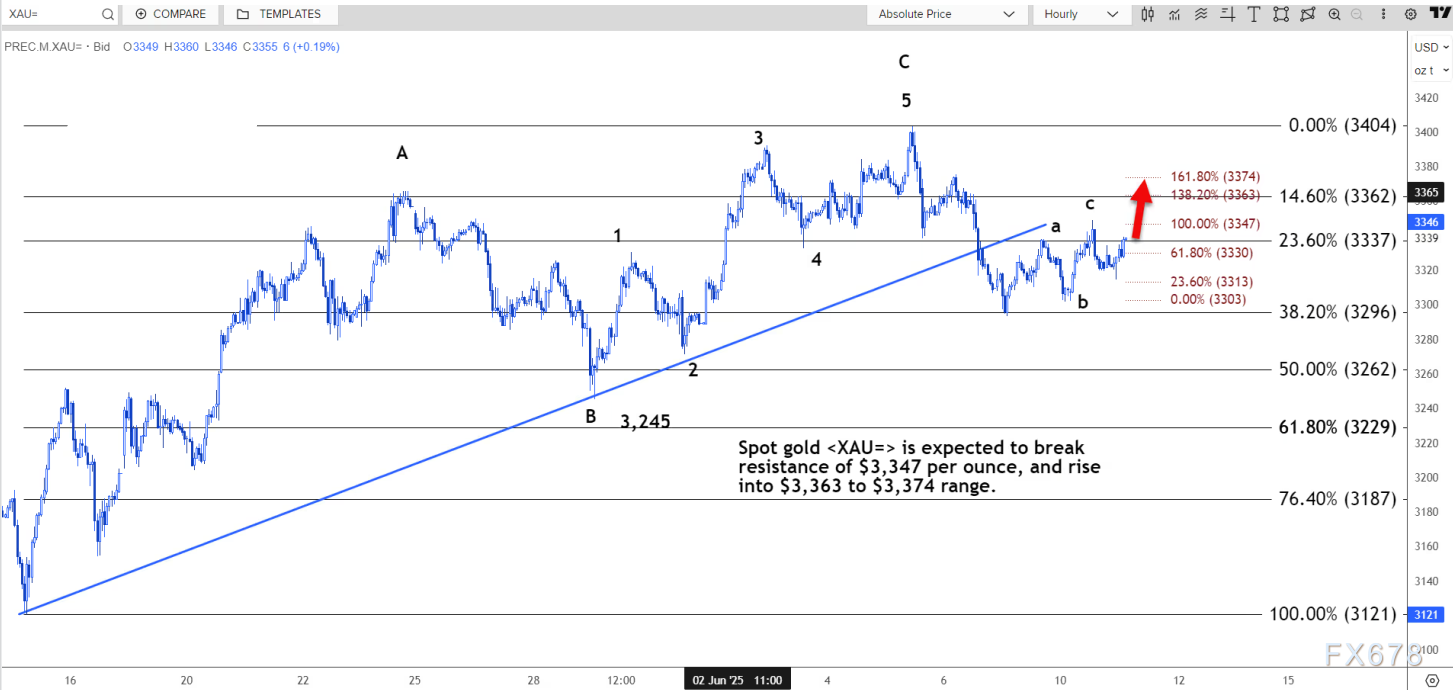Click the COMPARE button

(x=170, y=14)
